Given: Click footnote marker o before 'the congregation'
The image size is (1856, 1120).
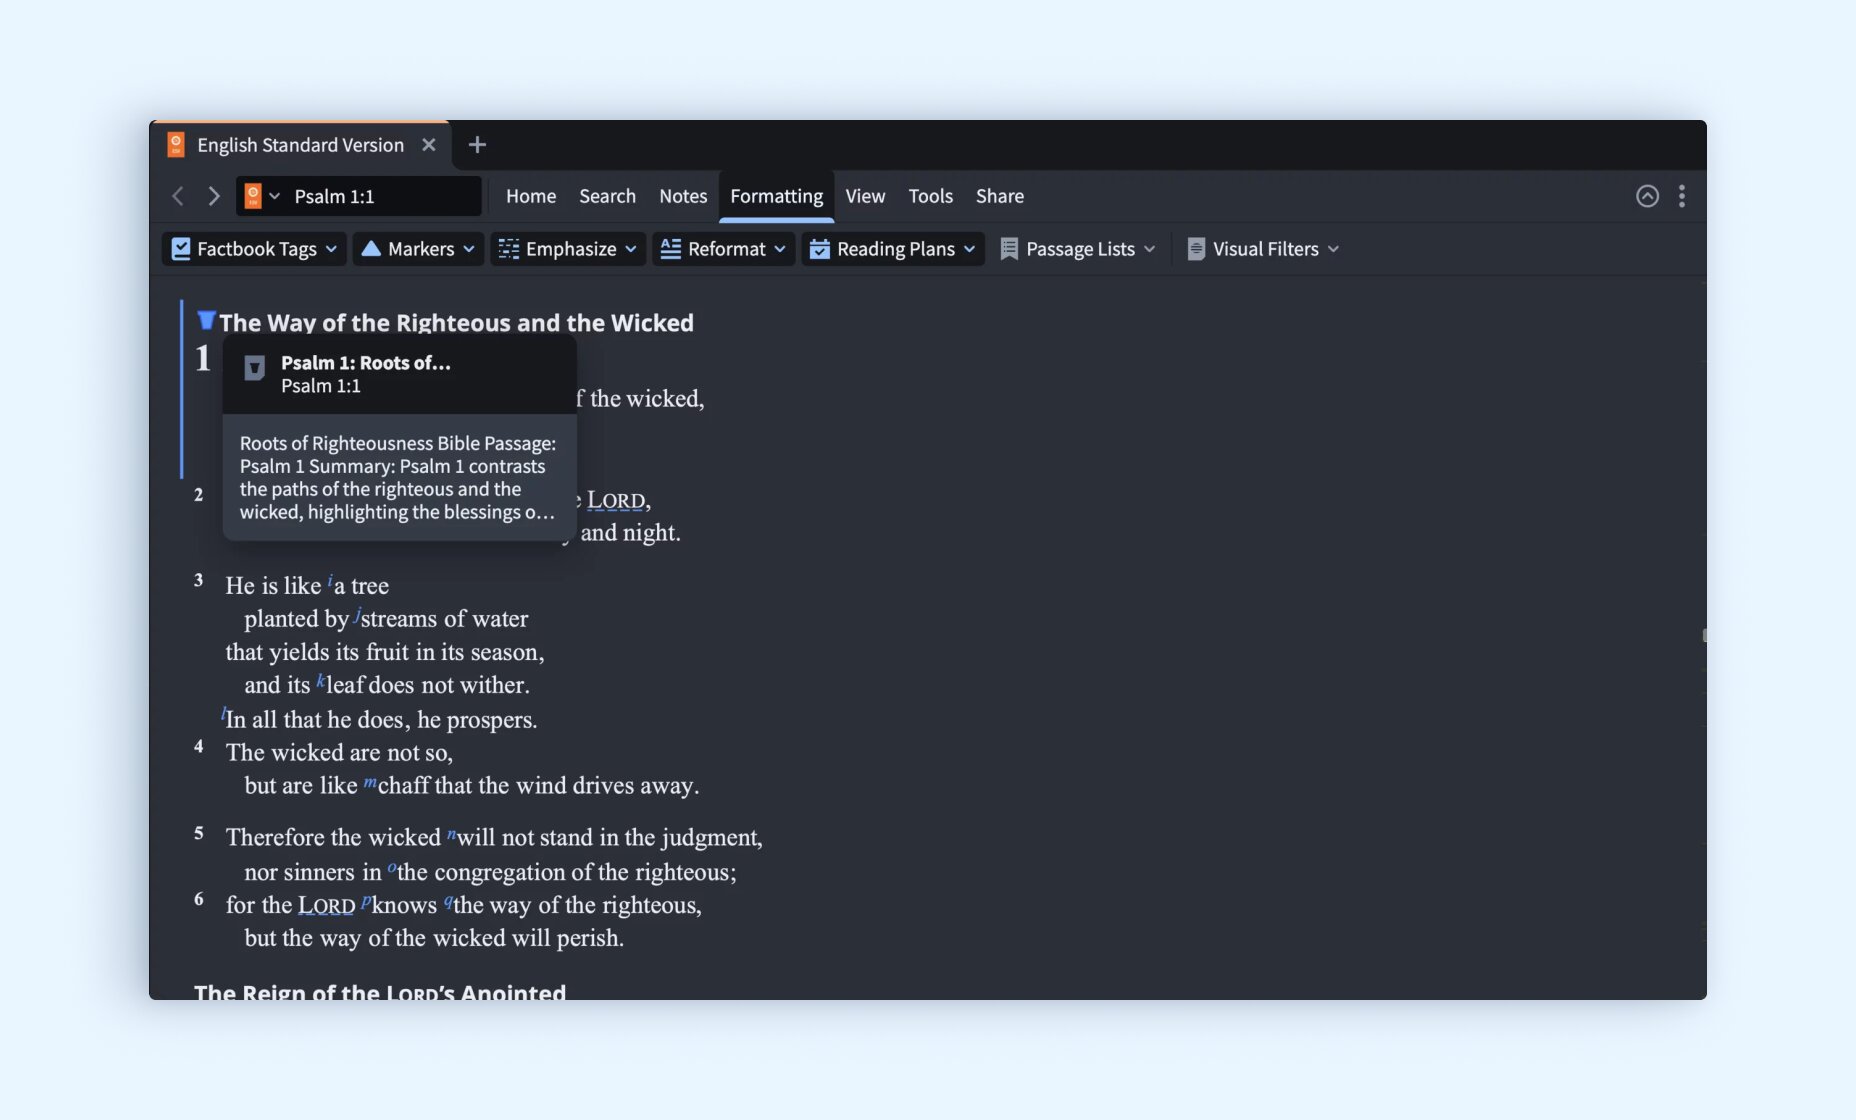Looking at the screenshot, I should click(x=392, y=868).
